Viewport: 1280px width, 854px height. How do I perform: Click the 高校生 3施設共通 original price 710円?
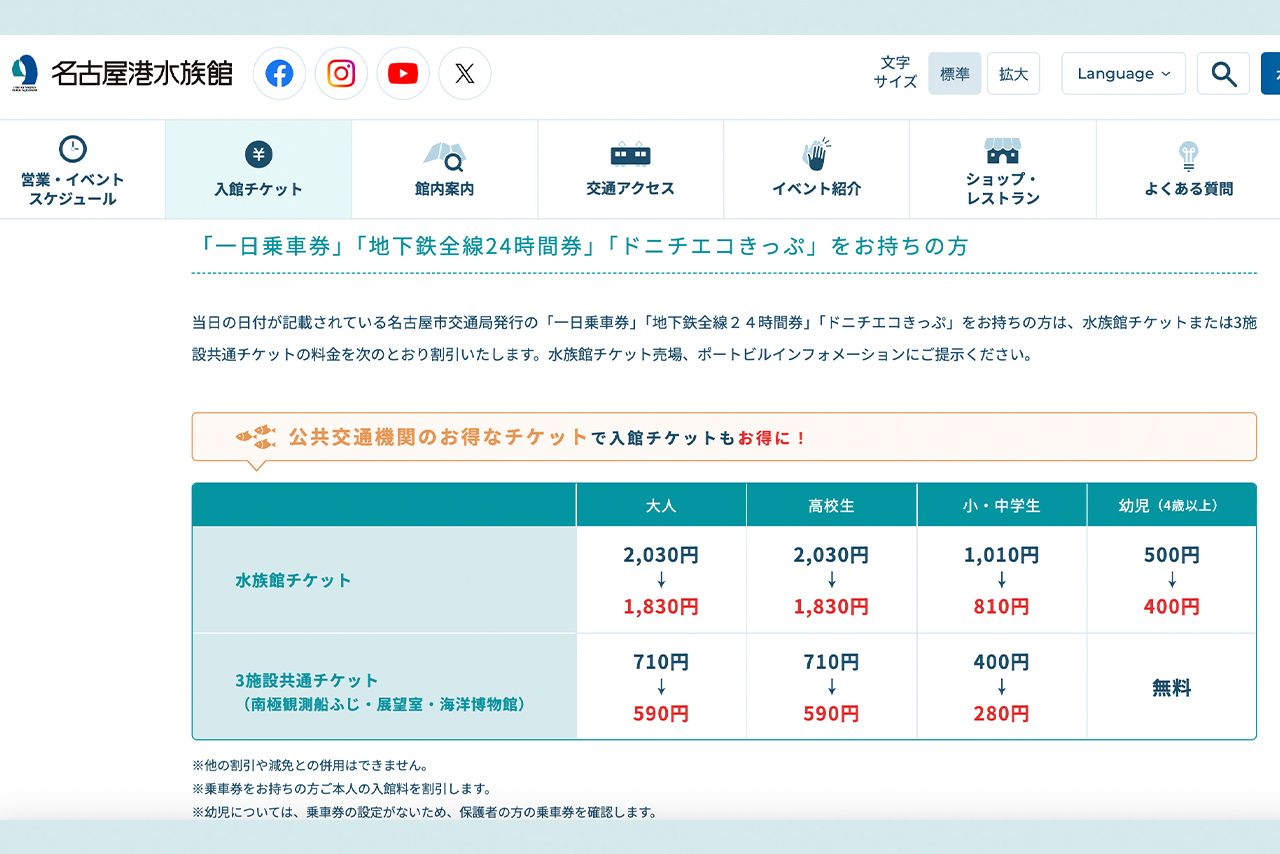[831, 662]
